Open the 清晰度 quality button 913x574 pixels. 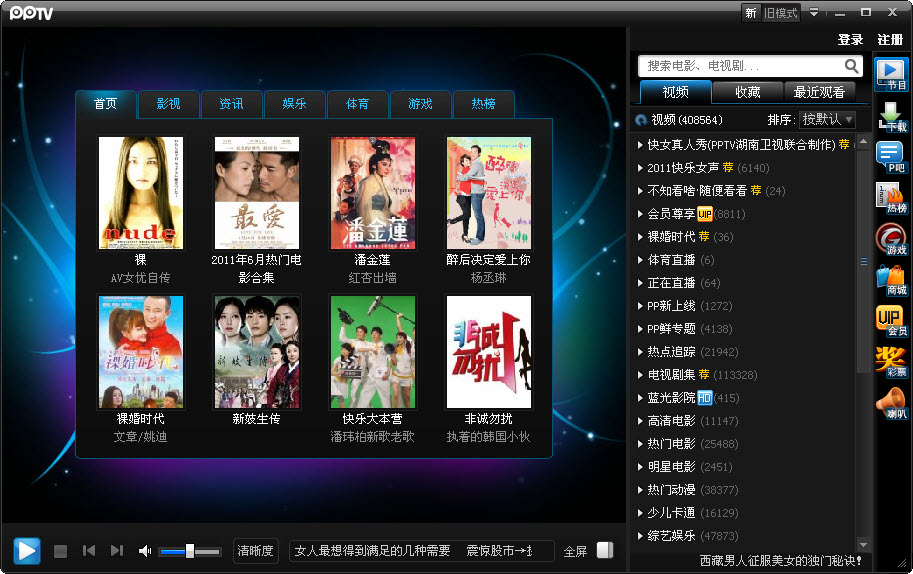tap(256, 551)
